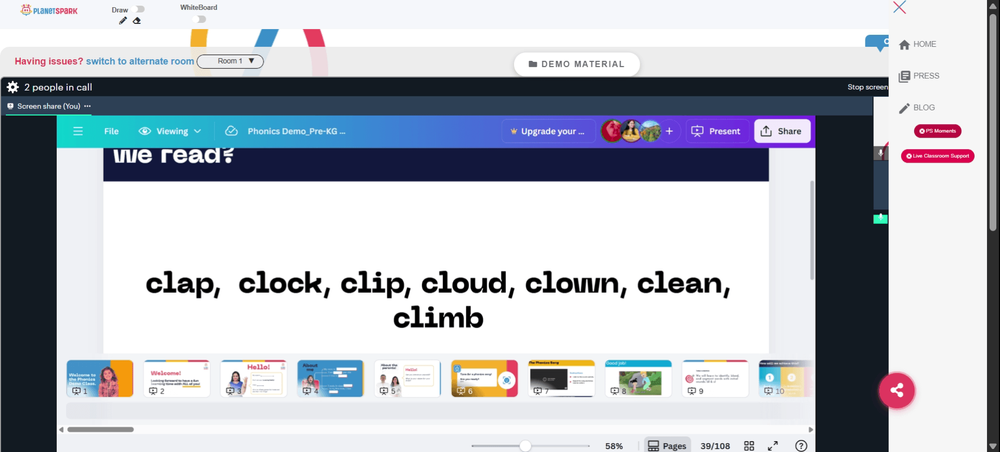Open the Viewing mode dropdown
Viewport: 1000px width, 452px height.
[x=170, y=131]
